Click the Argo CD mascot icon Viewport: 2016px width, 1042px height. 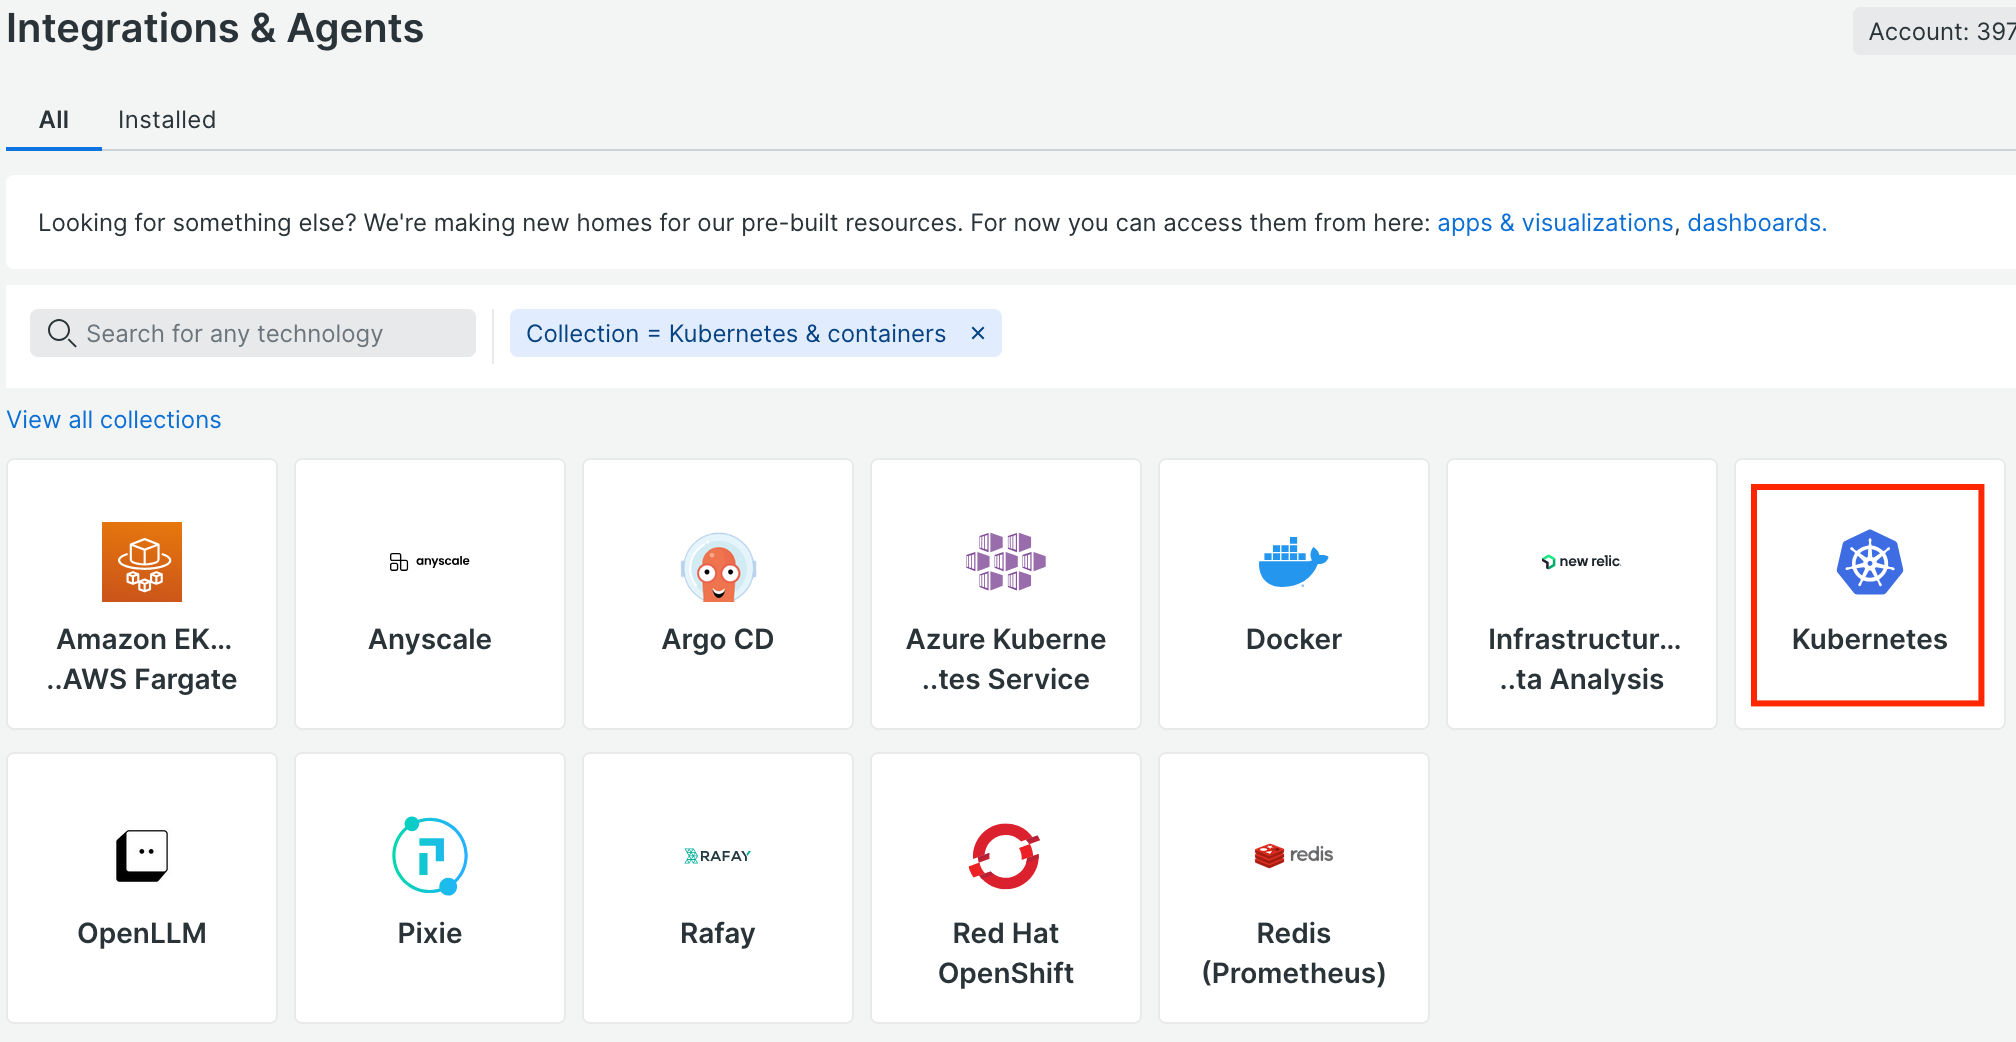[x=718, y=567]
